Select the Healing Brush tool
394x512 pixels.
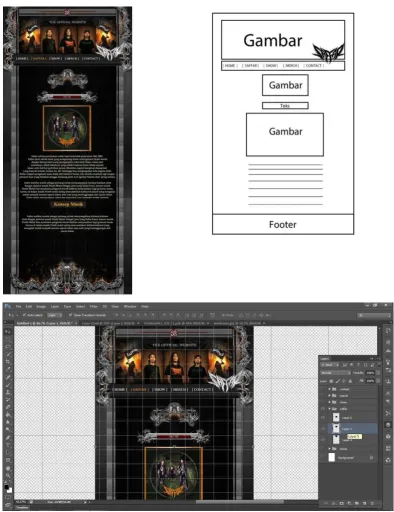point(8,377)
